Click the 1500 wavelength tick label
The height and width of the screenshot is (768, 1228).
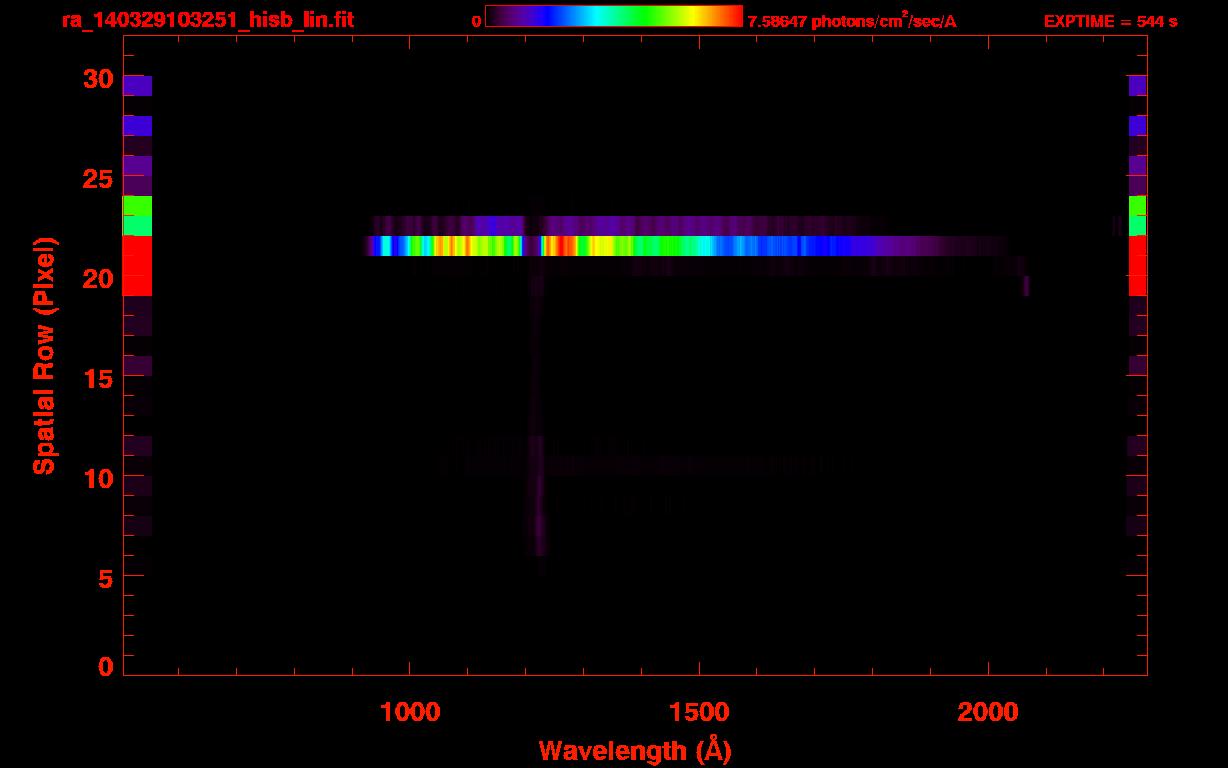tap(699, 712)
